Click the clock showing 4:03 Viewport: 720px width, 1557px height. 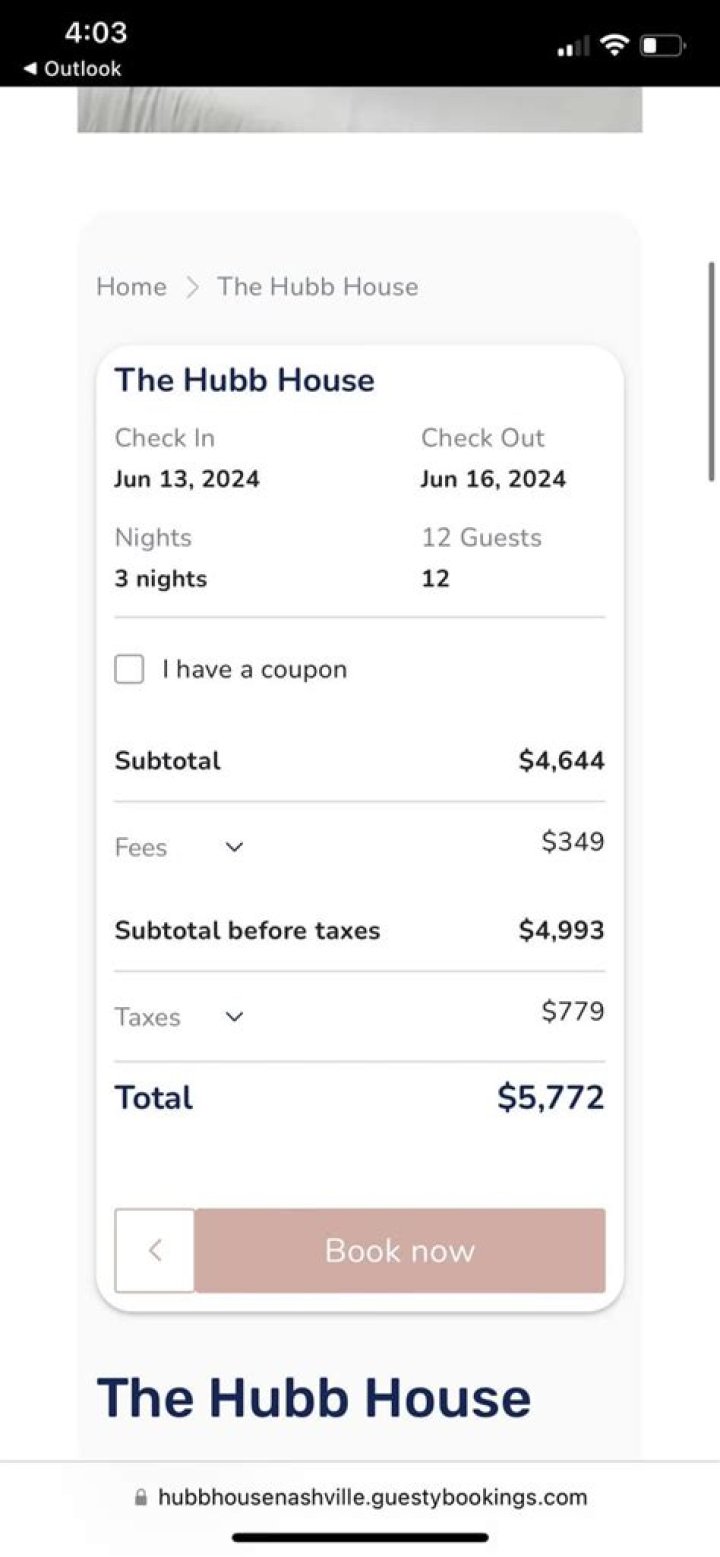[96, 33]
